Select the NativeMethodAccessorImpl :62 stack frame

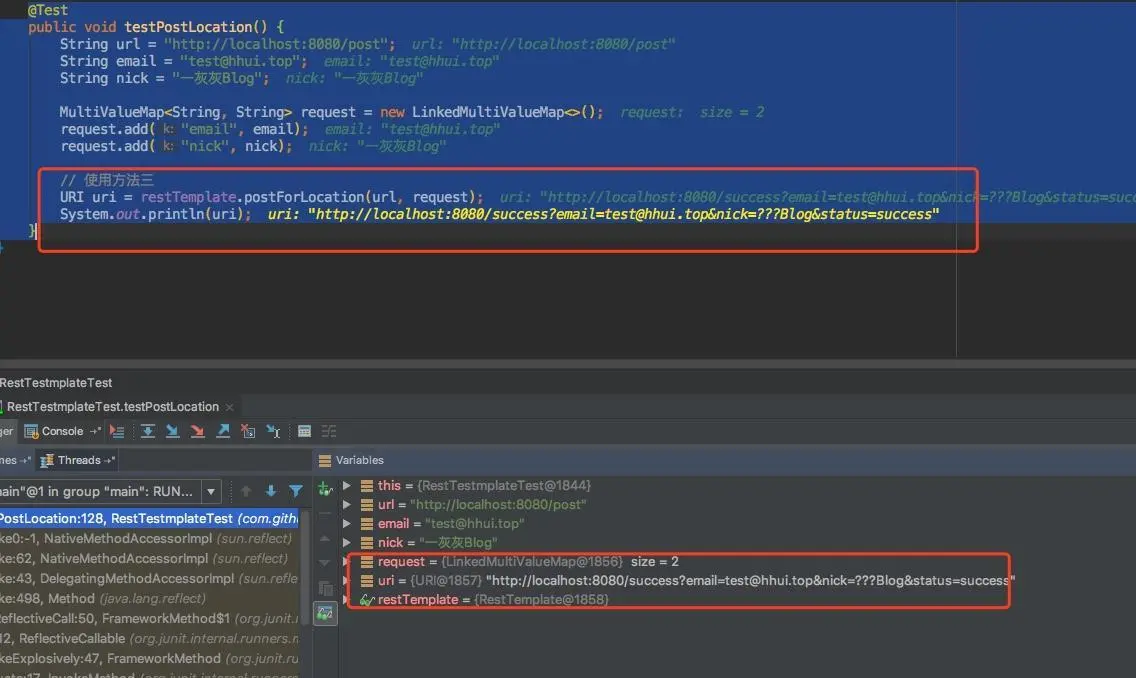149,558
